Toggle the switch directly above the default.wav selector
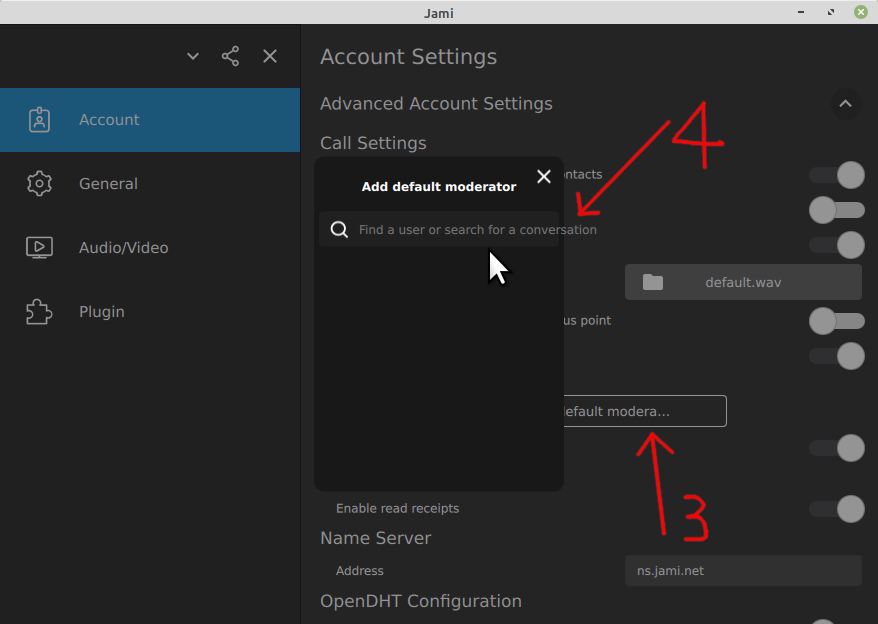The height and width of the screenshot is (624, 878). coord(837,245)
